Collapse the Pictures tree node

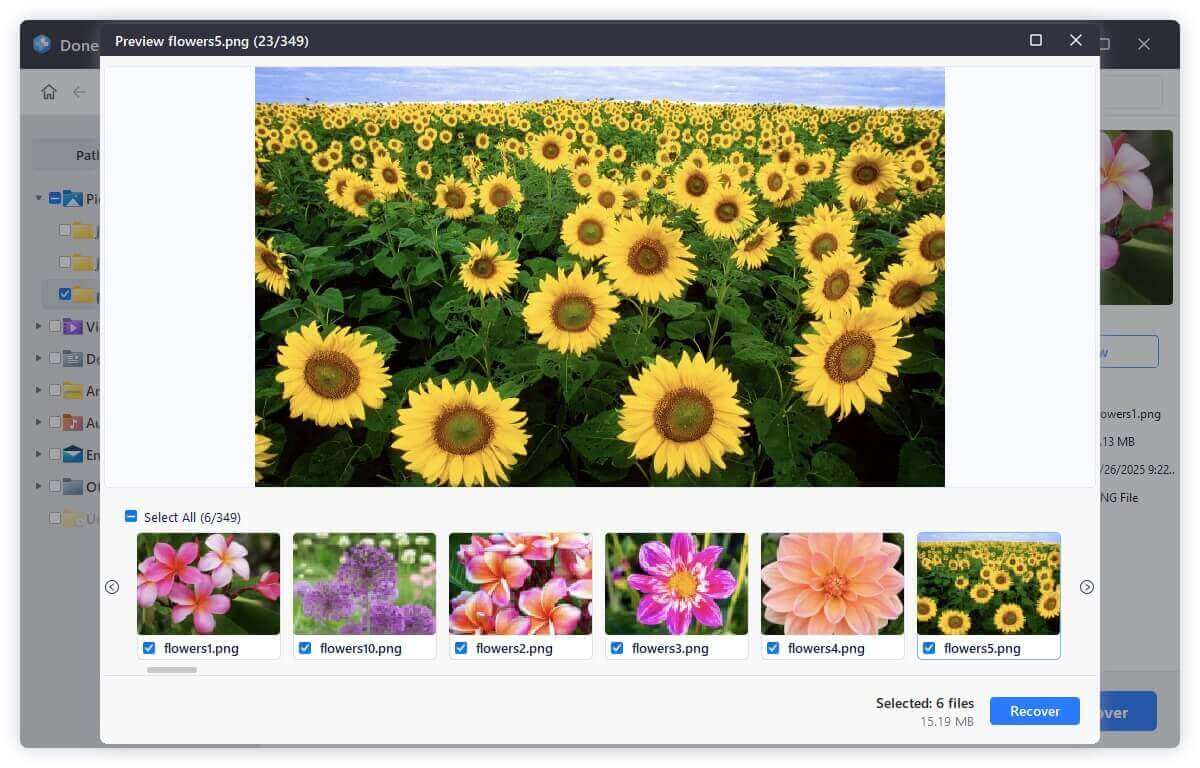point(38,198)
